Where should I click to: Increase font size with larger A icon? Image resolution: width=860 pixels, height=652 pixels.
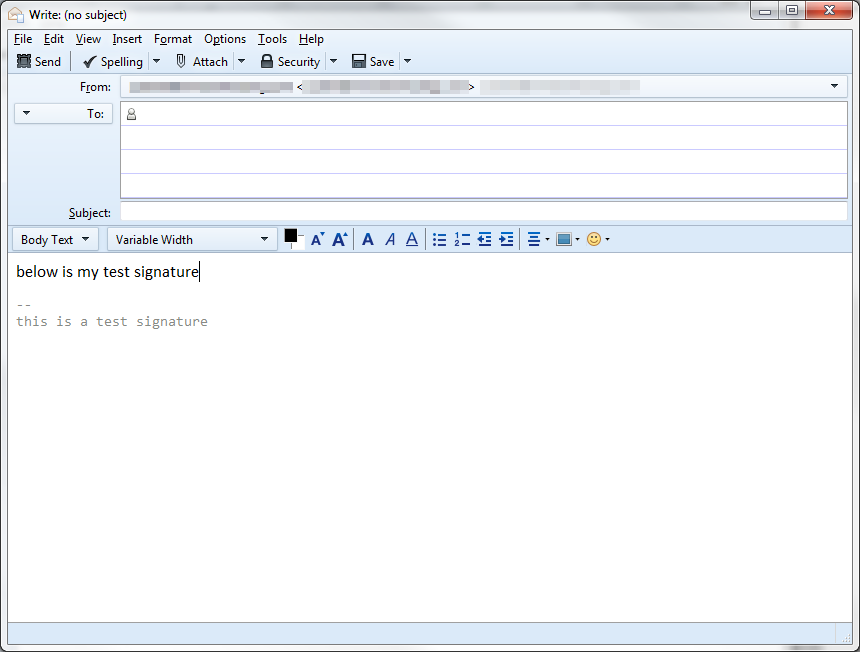pos(340,240)
